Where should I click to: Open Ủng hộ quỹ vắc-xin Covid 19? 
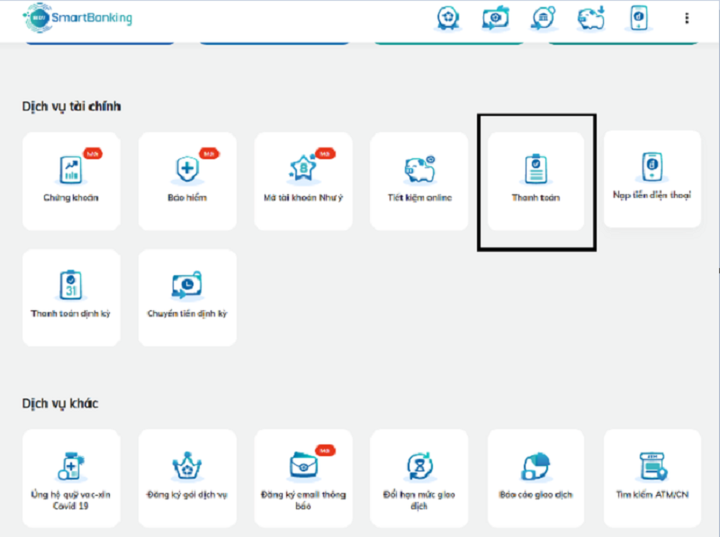(x=70, y=478)
